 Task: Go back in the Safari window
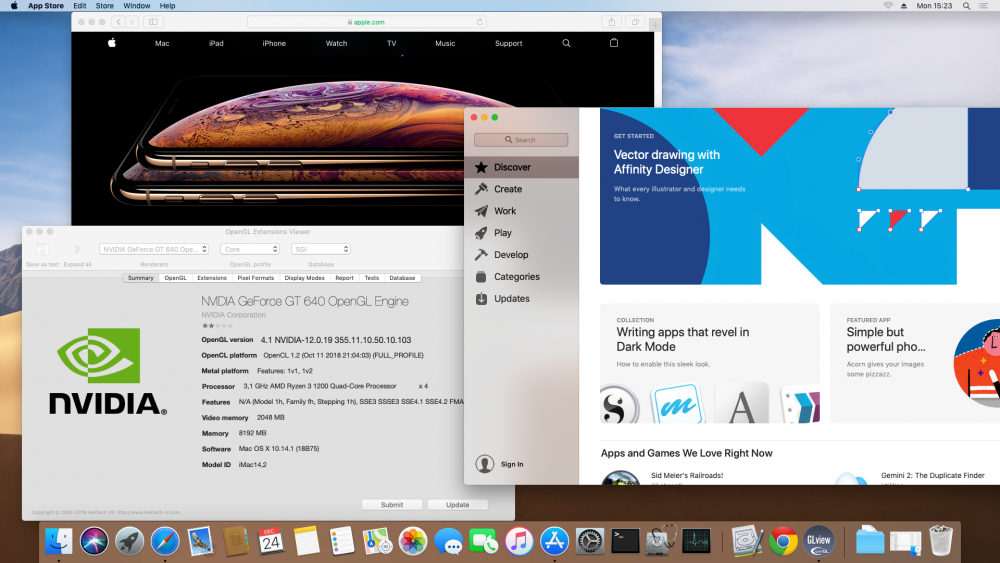coord(119,22)
